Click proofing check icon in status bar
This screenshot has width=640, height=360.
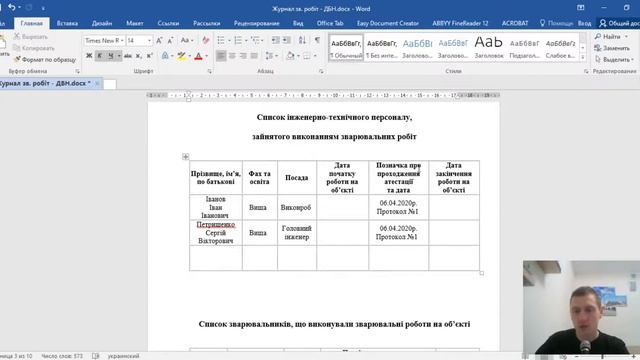pos(96,356)
